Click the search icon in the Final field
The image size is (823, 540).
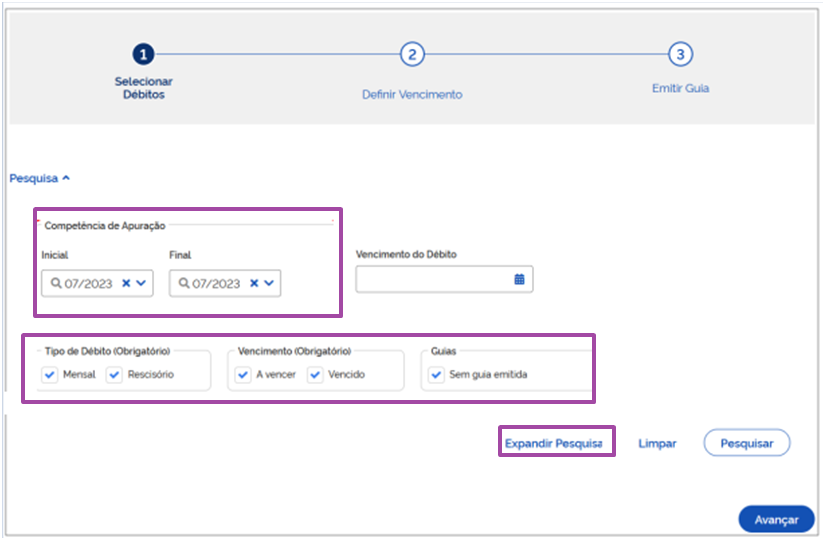click(x=184, y=283)
